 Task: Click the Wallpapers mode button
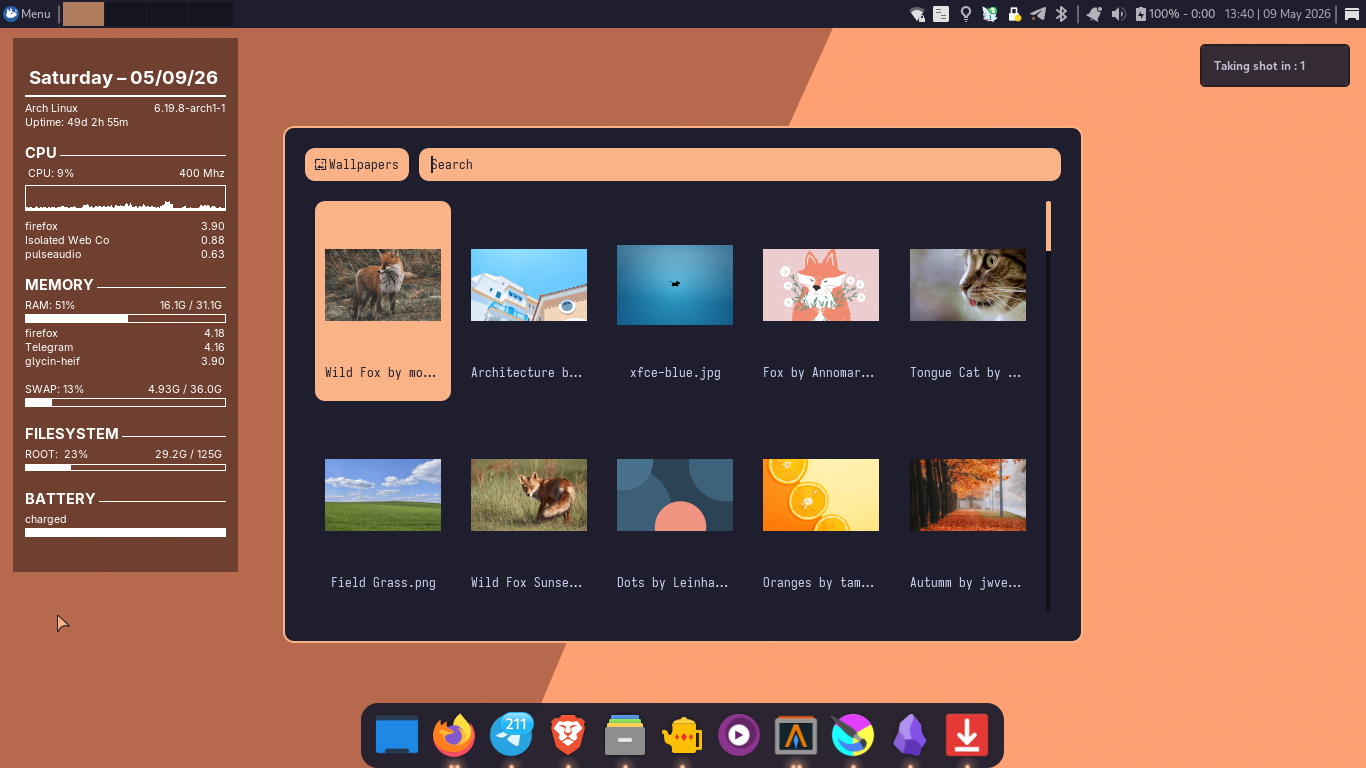coord(357,164)
